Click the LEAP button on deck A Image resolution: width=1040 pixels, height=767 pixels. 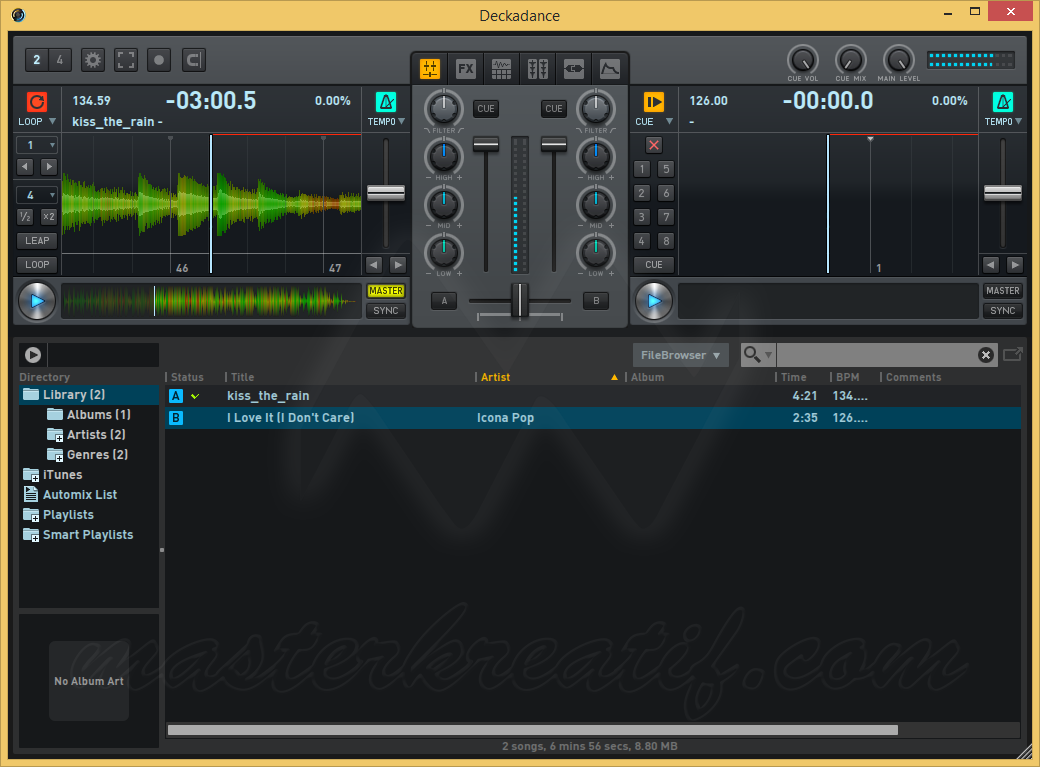coord(37,241)
